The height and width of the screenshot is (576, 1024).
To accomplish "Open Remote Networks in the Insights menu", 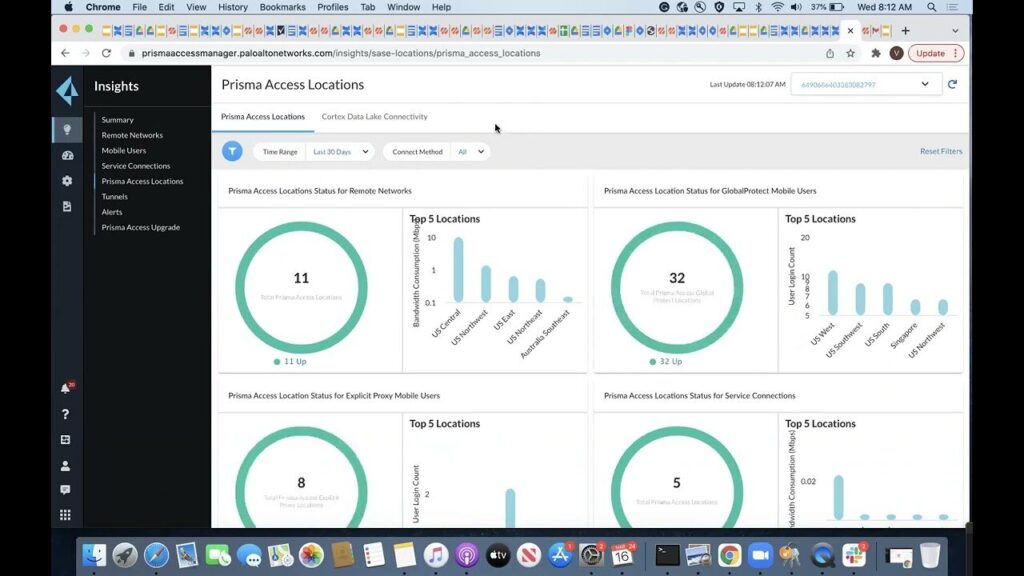I will tap(132, 135).
